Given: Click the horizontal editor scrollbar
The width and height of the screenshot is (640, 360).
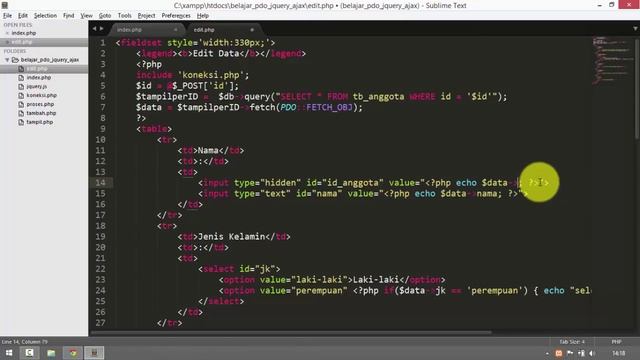Looking at the screenshot, I should 291,333.
